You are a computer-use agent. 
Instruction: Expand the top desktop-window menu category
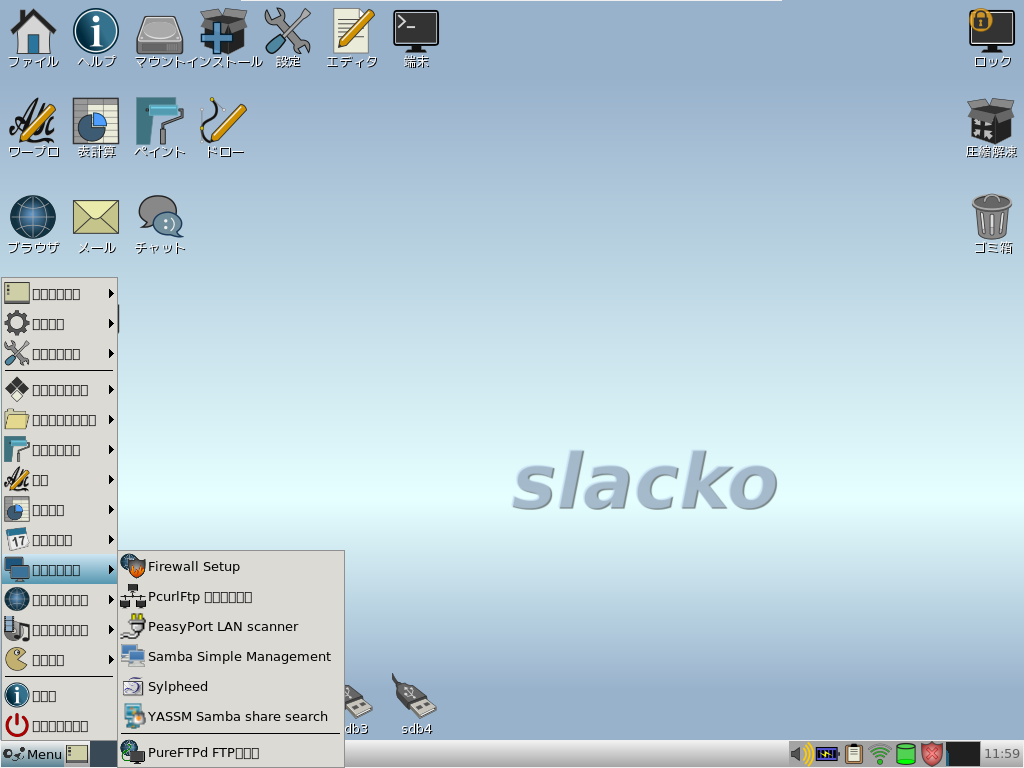coord(59,294)
